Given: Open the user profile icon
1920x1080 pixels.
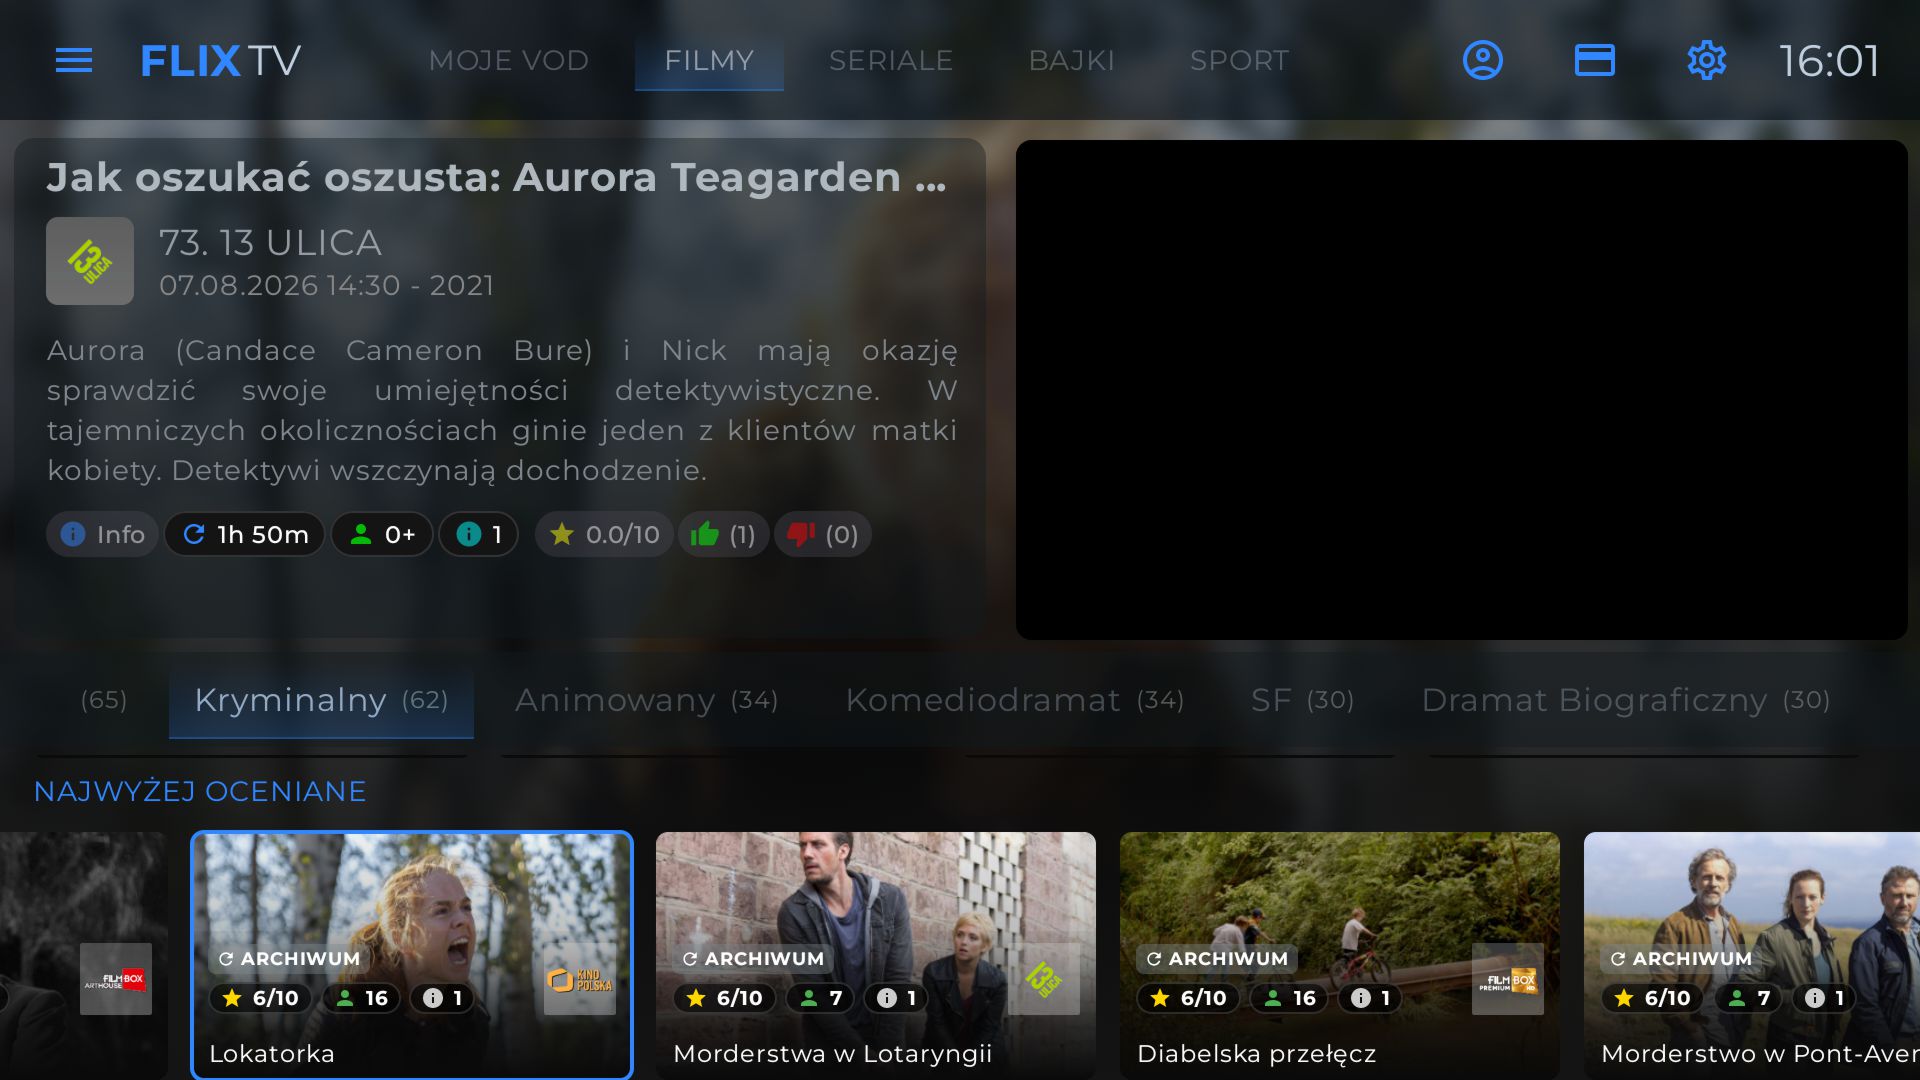Looking at the screenshot, I should tap(1482, 61).
